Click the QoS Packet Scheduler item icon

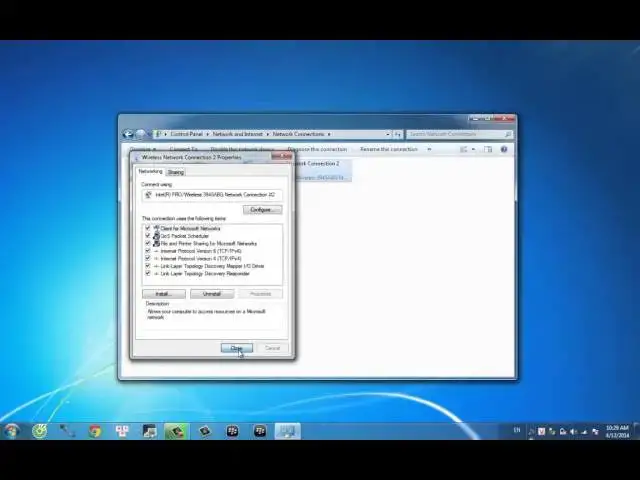[x=156, y=236]
